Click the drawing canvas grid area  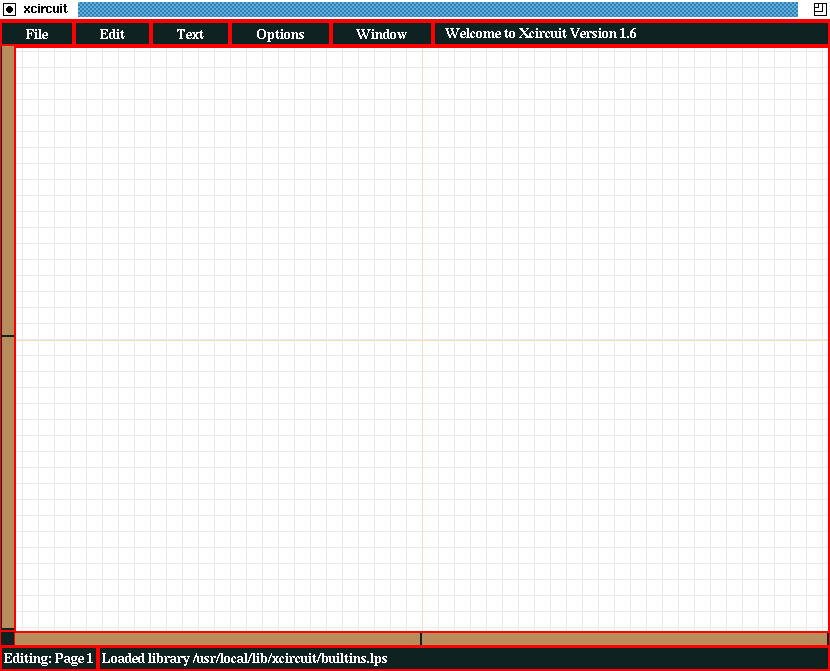point(422,339)
